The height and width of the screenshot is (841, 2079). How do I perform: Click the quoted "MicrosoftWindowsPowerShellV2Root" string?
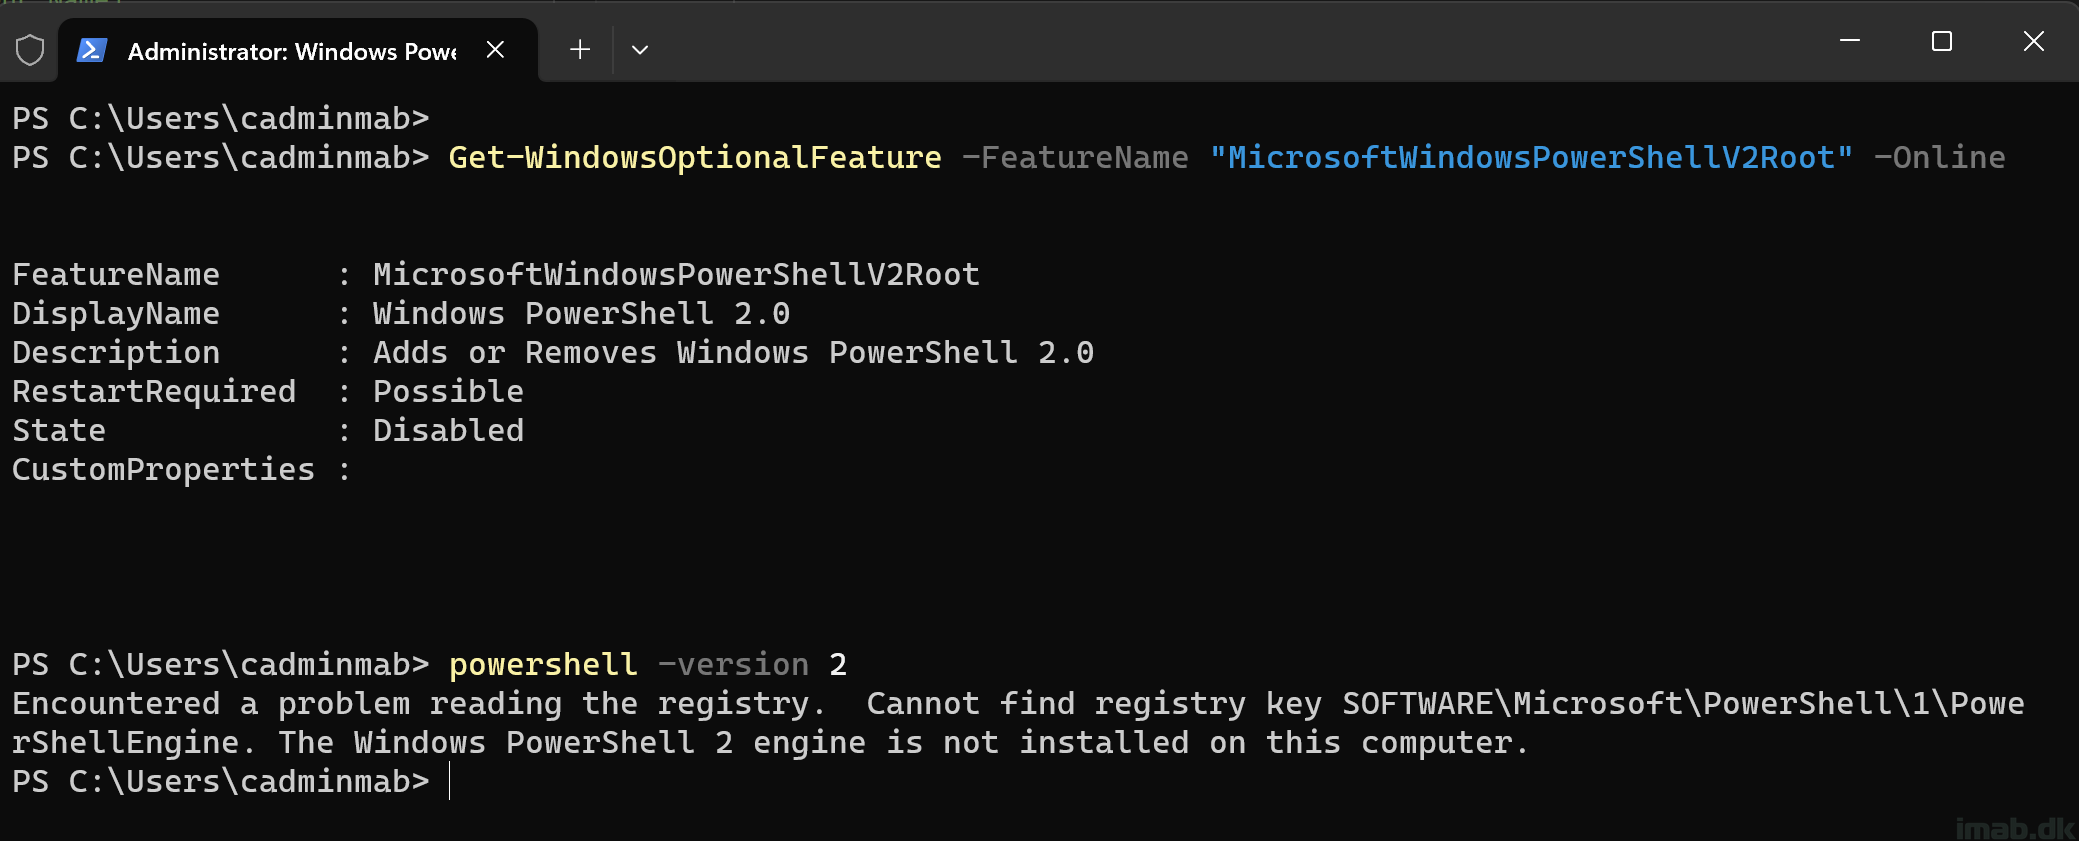pos(1531,158)
